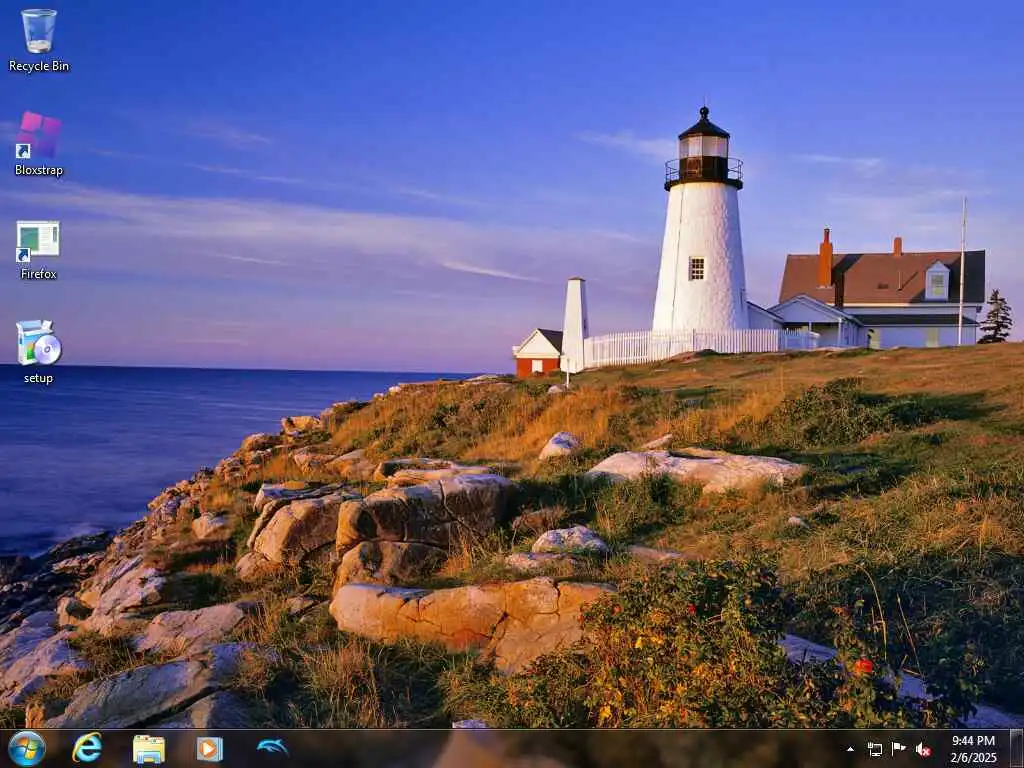Click the Recycle Bin label text

pyautogui.click(x=39, y=66)
